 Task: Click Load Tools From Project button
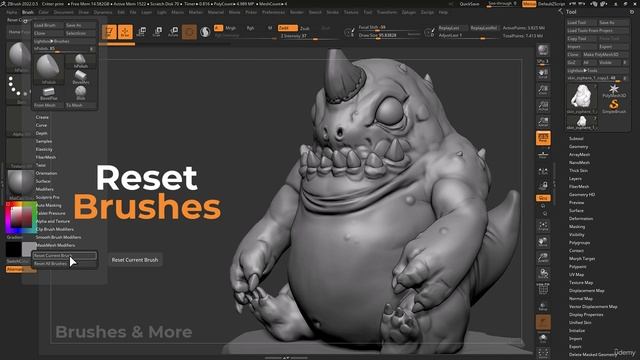click(598, 31)
